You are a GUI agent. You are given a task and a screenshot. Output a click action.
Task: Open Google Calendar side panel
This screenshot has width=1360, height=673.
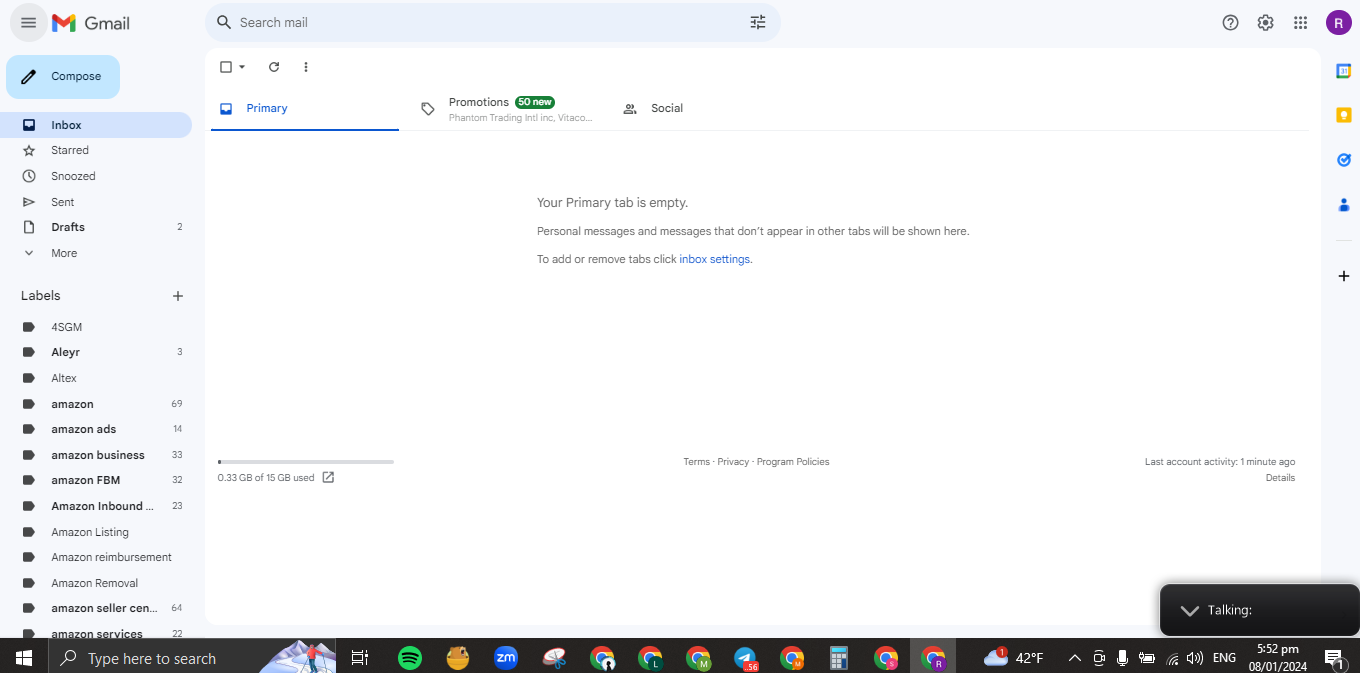coord(1344,70)
